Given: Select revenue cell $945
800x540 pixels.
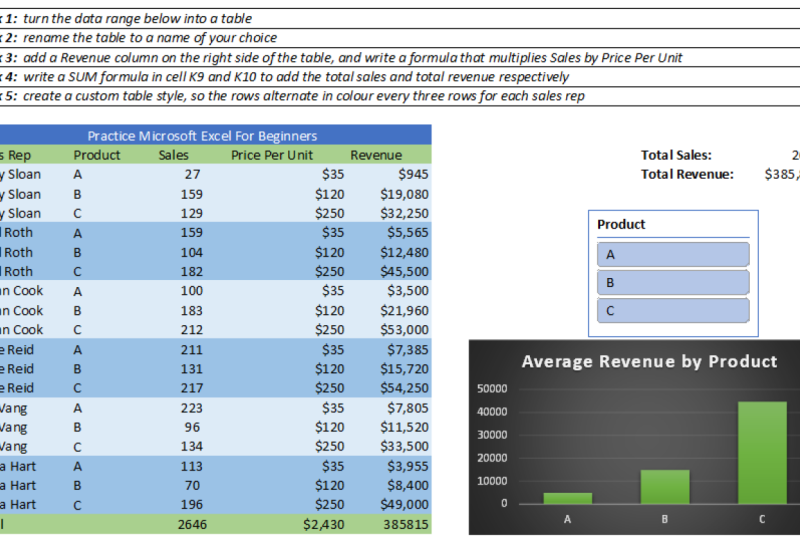Looking at the screenshot, I should 413,175.
